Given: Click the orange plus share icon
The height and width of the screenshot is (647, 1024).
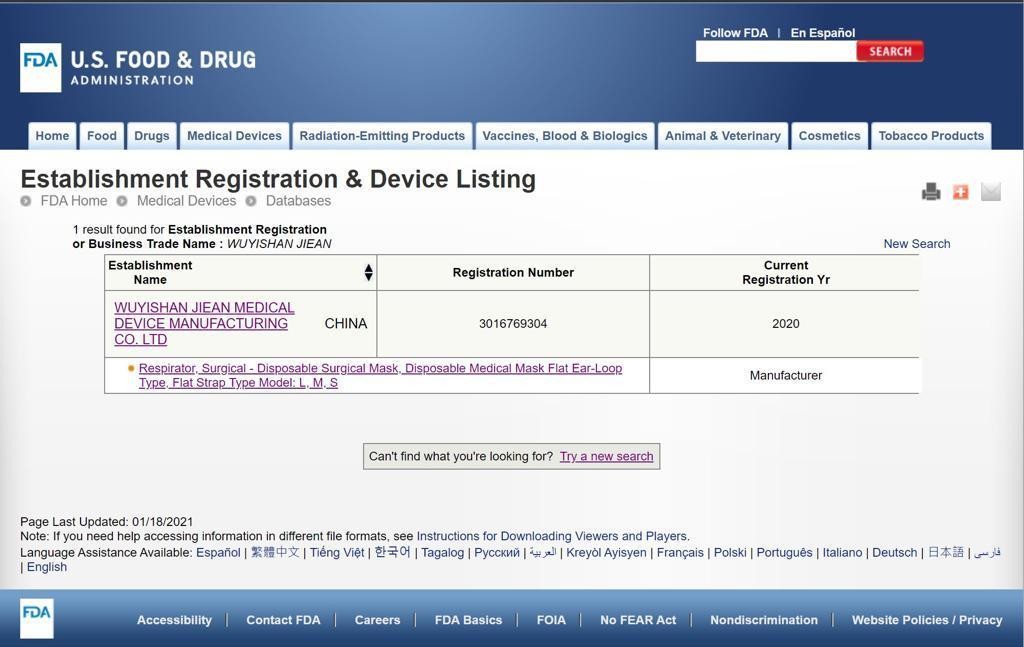Looking at the screenshot, I should pos(961,192).
